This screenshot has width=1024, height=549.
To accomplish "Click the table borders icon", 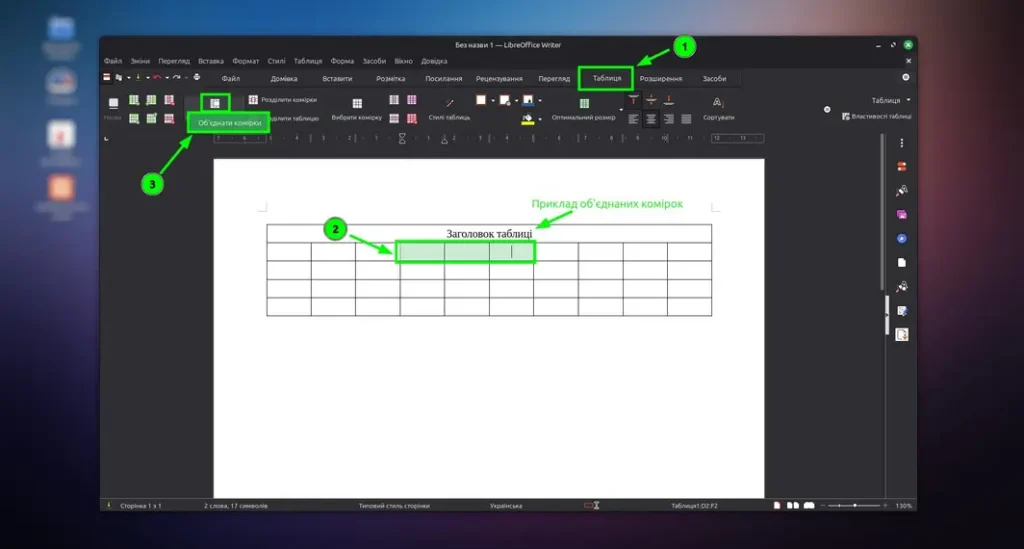I will click(481, 100).
